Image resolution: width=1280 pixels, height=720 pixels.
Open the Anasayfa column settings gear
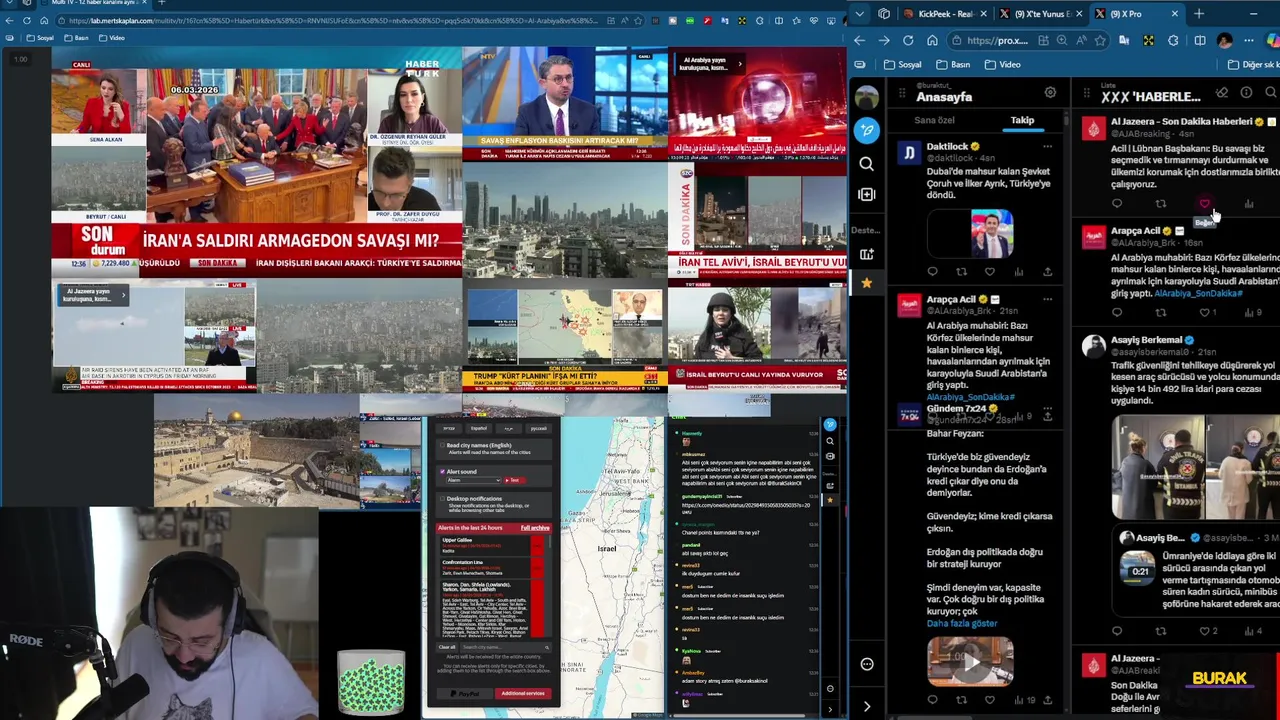tap(1050, 92)
